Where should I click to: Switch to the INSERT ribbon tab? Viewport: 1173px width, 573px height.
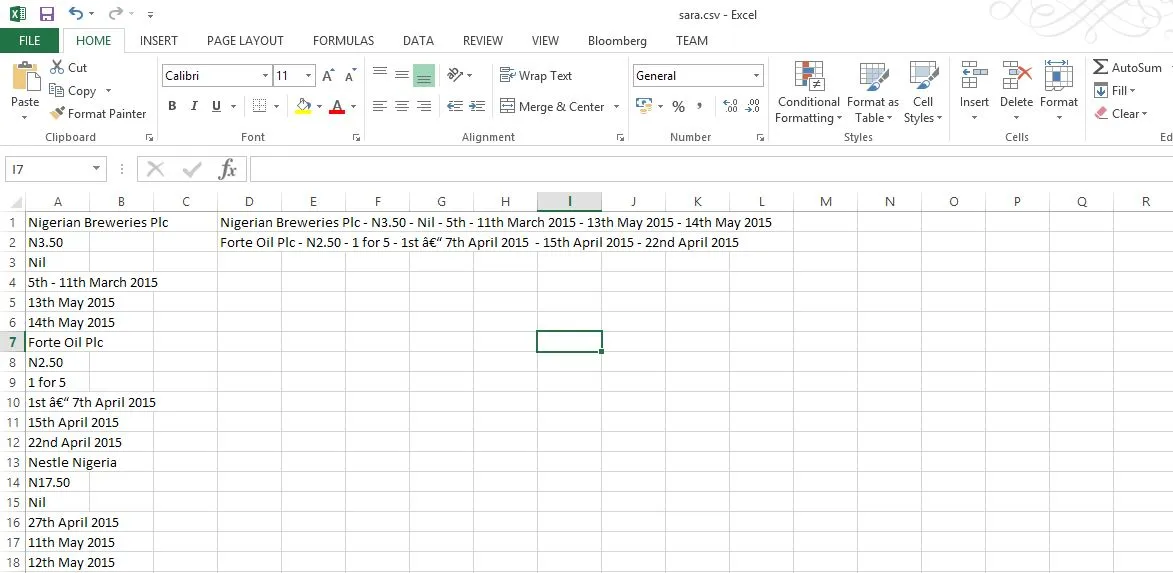click(x=159, y=40)
